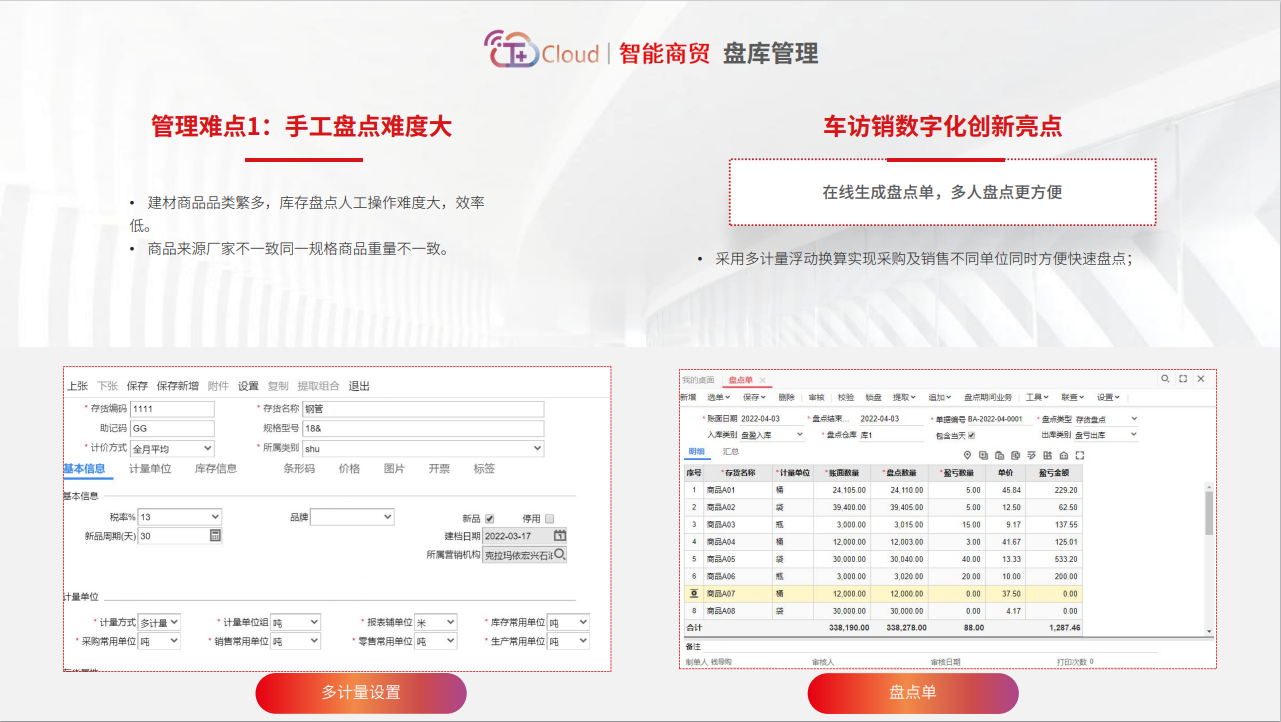Screen dimensions: 1281x722
Task: Click 审核 in the 盘点单 toolbar
Action: [x=816, y=397]
